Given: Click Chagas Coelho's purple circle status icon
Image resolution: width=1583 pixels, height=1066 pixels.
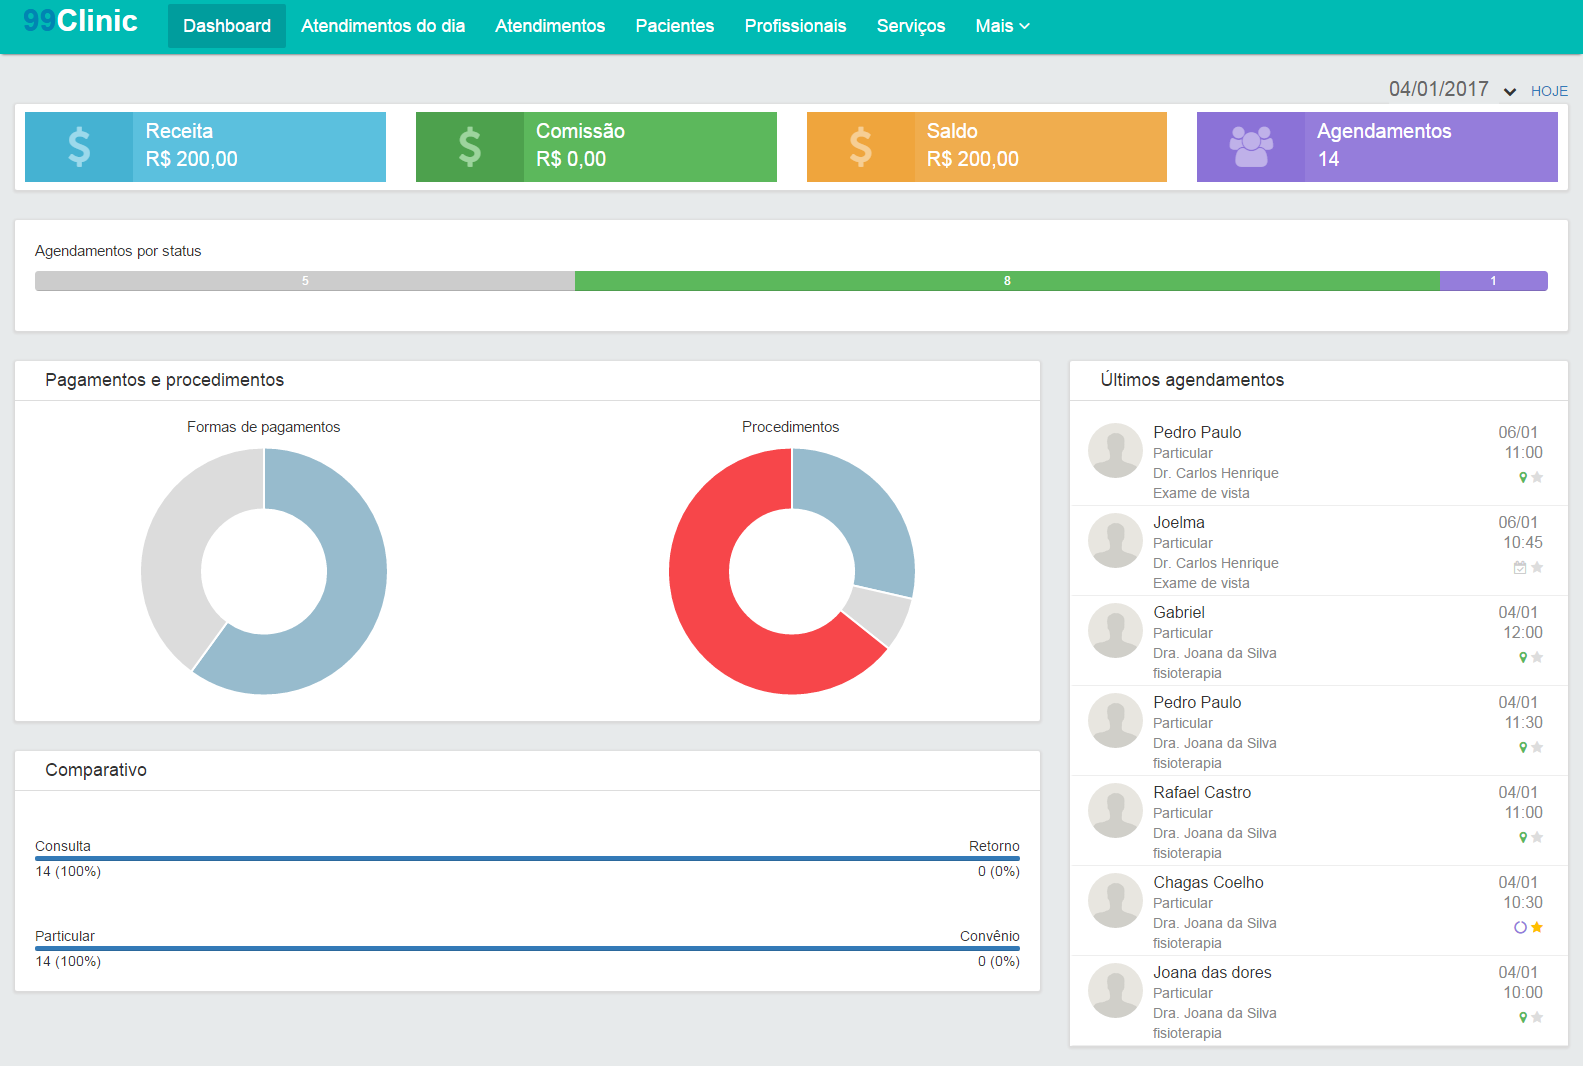Looking at the screenshot, I should tap(1520, 928).
